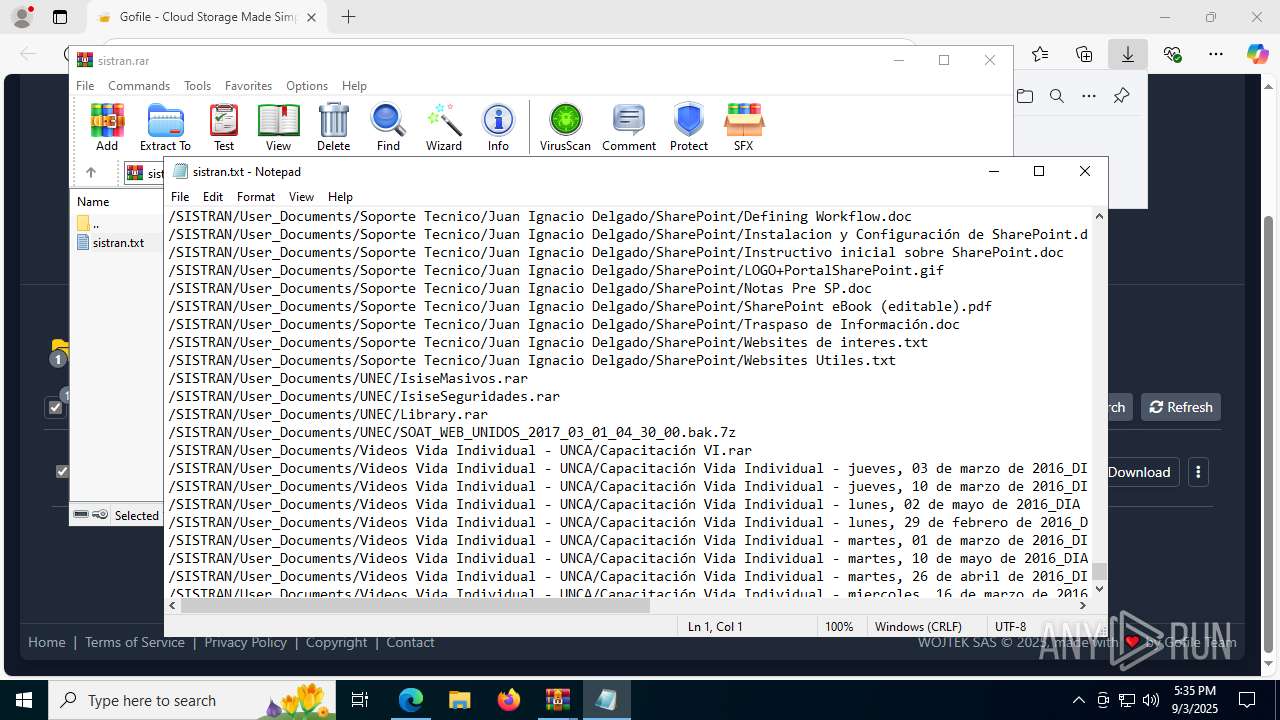This screenshot has width=1280, height=720.
Task: Open the Info icon in WinRAR toolbar
Action: point(498,127)
